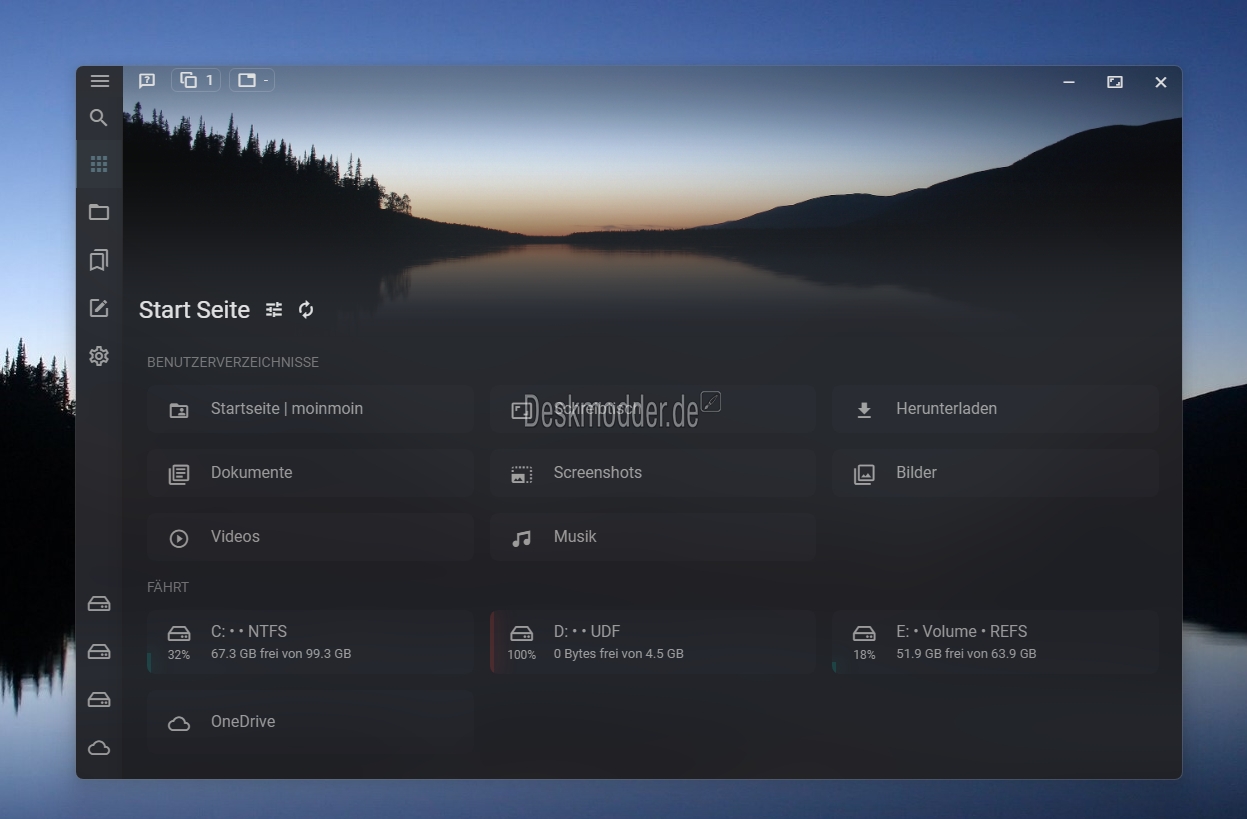Click the drive icon on E: card
This screenshot has width=1247, height=819.
point(864,633)
